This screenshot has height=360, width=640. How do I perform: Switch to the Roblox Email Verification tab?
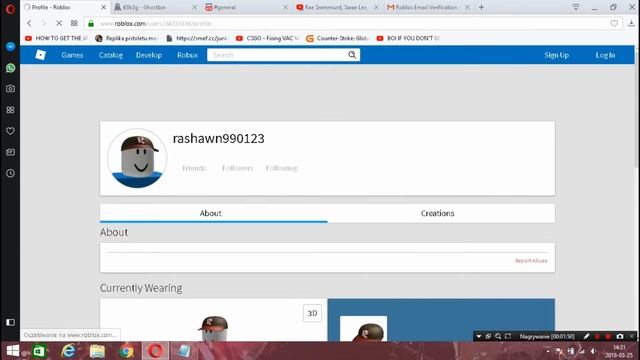pyautogui.click(x=427, y=7)
